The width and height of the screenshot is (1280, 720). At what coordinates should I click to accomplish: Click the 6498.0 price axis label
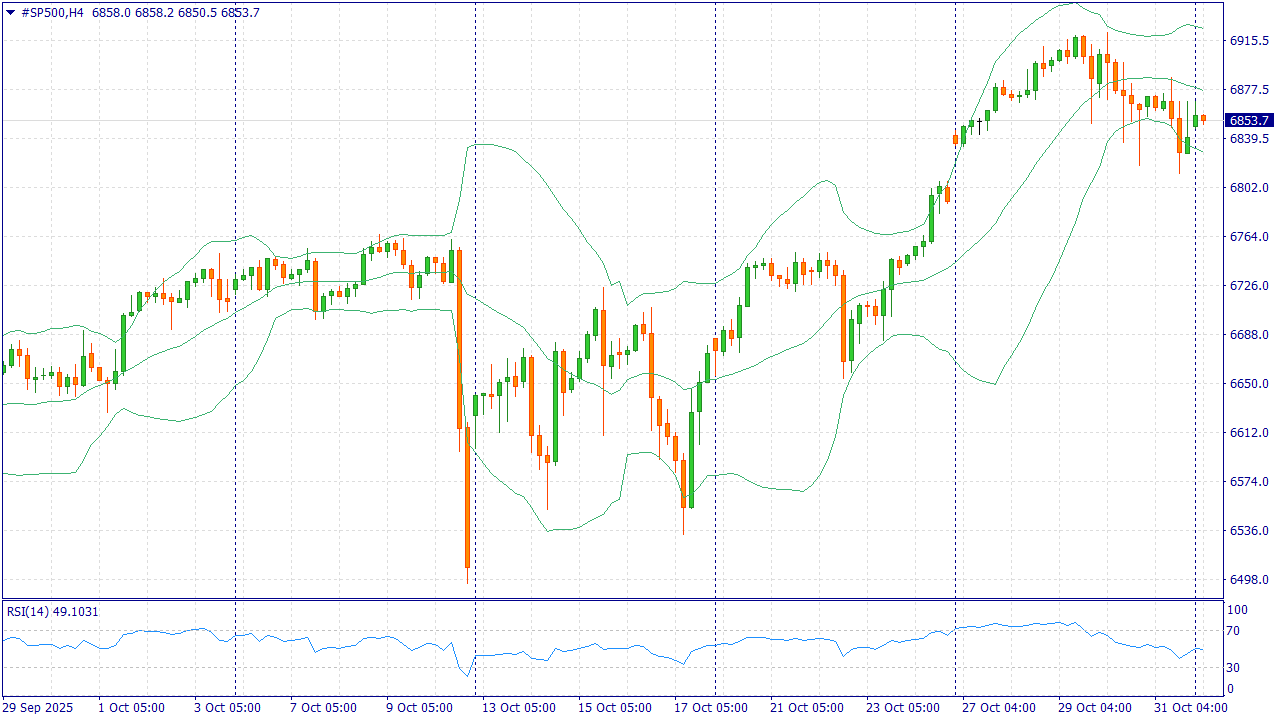click(1249, 580)
